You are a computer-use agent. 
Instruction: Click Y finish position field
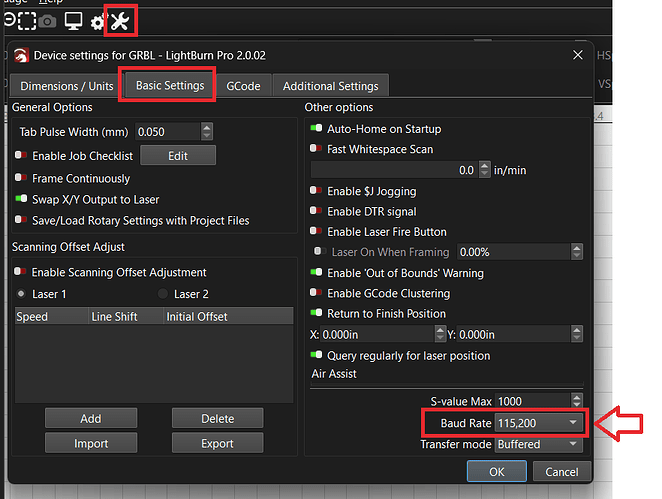click(x=514, y=334)
